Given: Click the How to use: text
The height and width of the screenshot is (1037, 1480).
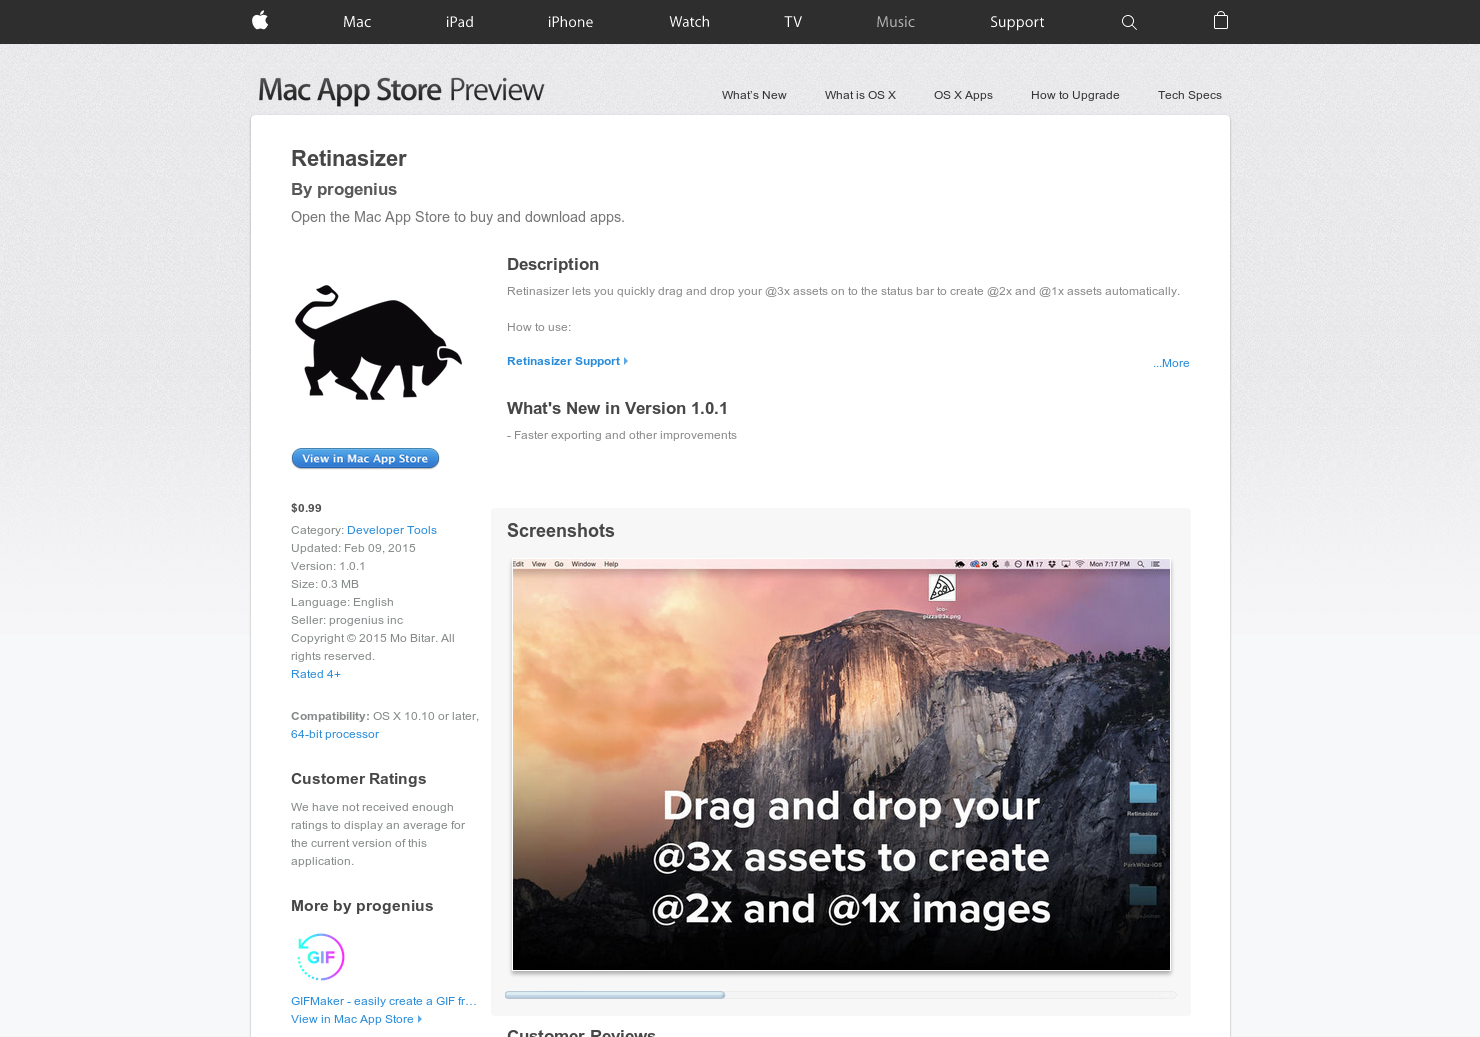Looking at the screenshot, I should pyautogui.click(x=539, y=327).
